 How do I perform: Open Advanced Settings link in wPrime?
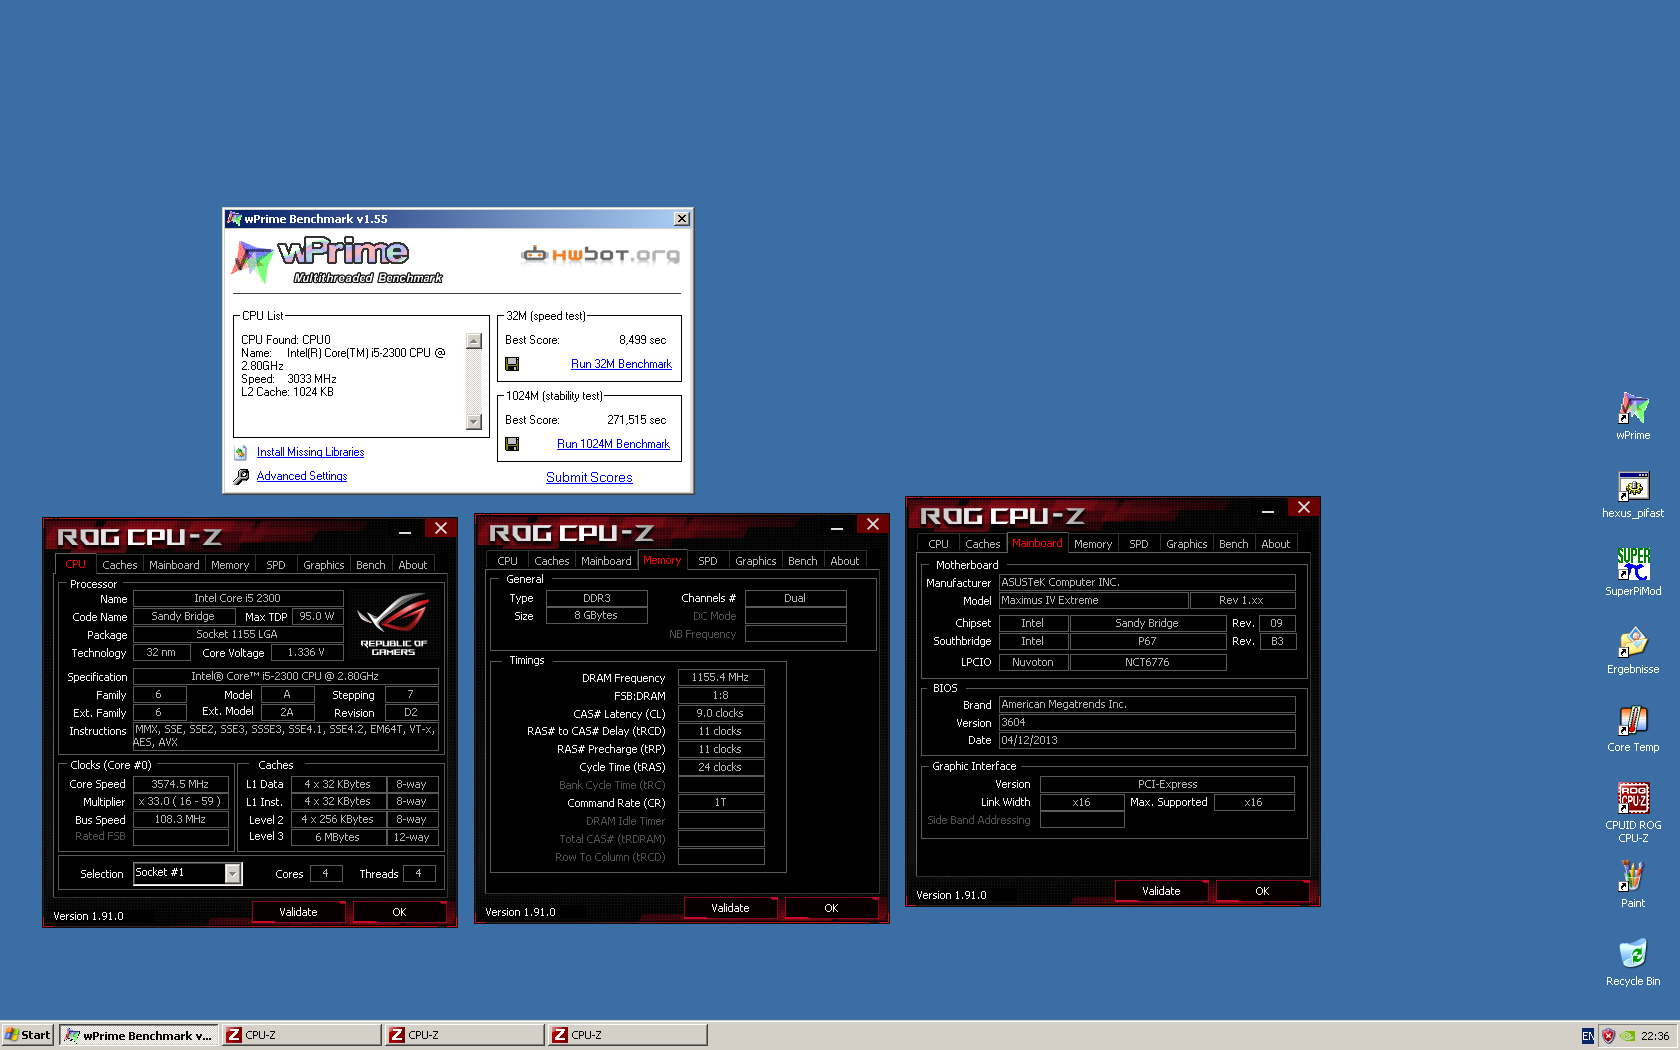pyautogui.click(x=302, y=477)
